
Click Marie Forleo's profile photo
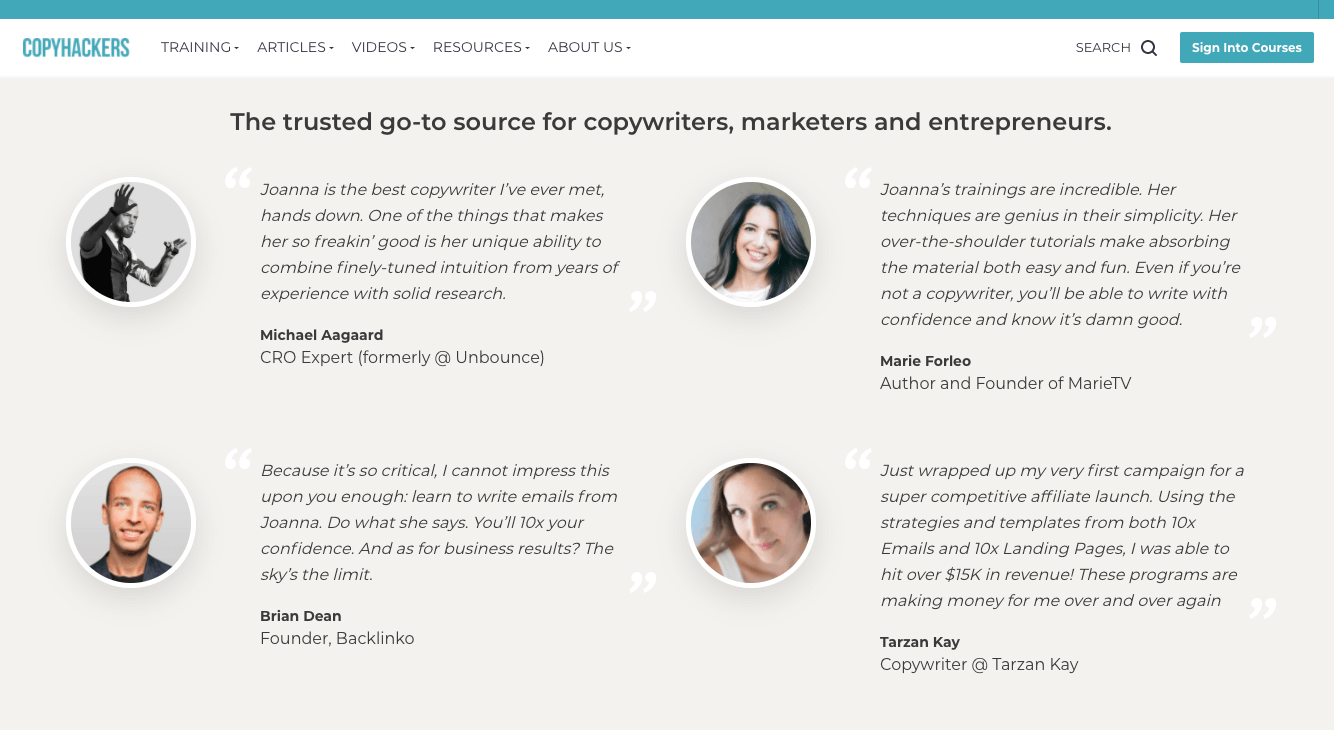click(x=750, y=241)
